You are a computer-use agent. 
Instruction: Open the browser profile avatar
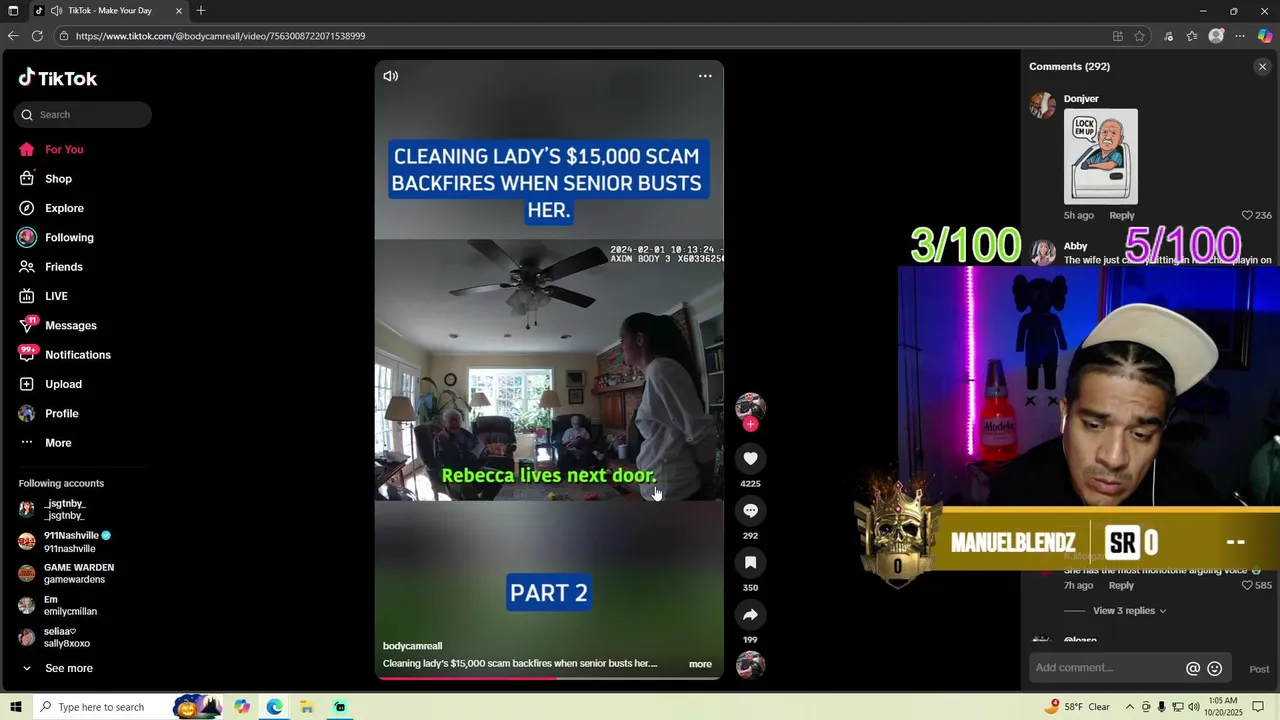[1216, 36]
